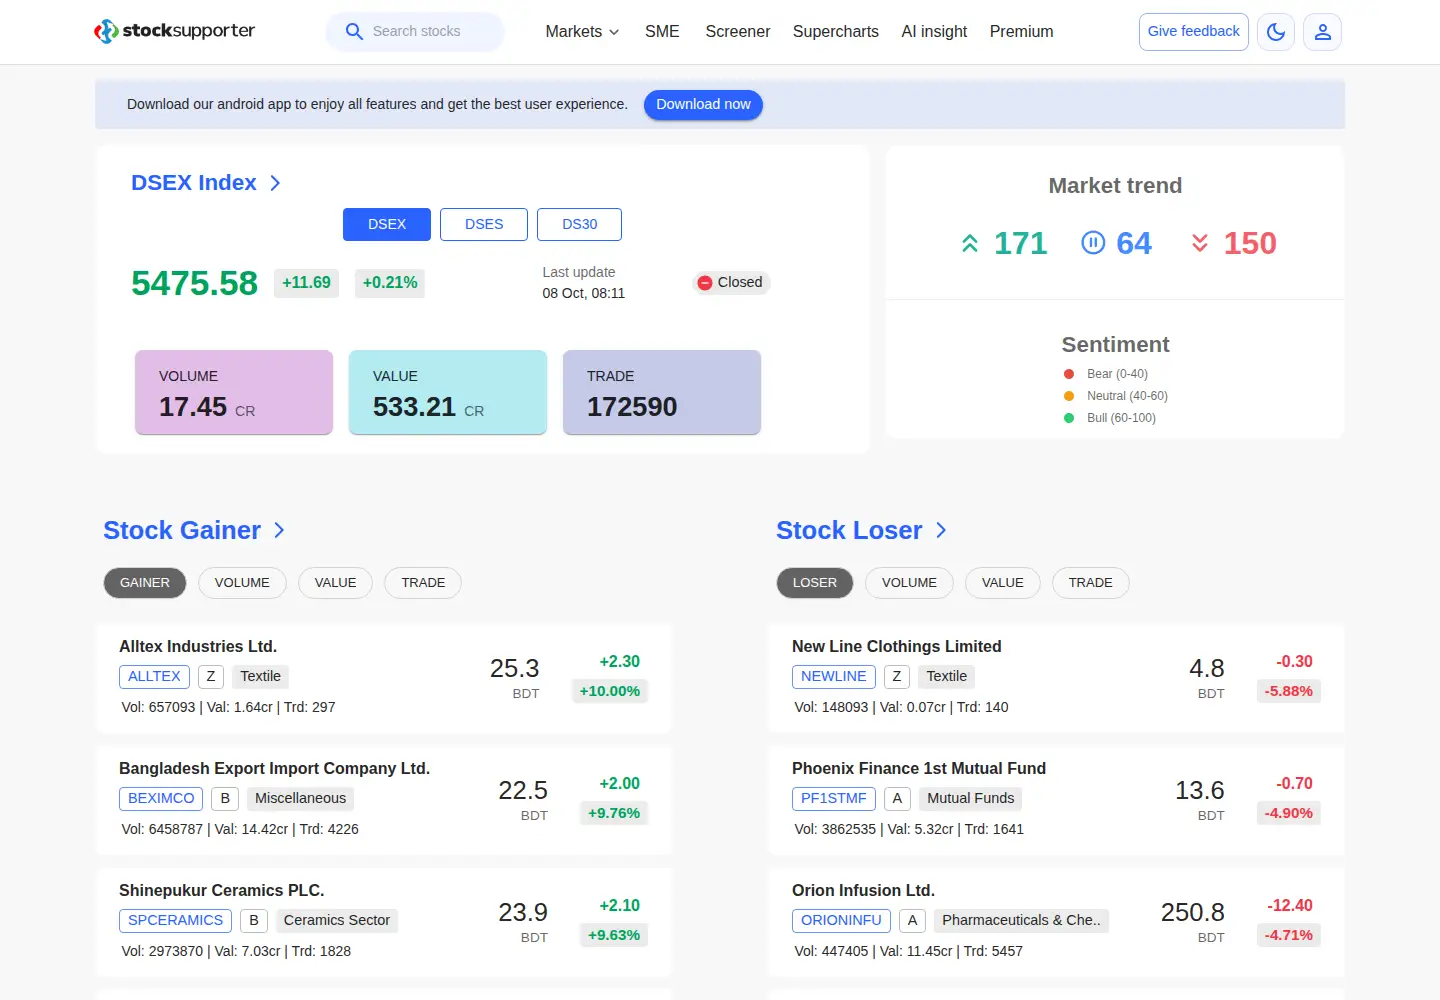The width and height of the screenshot is (1440, 1000).
Task: Open the Premium page
Action: [1021, 32]
